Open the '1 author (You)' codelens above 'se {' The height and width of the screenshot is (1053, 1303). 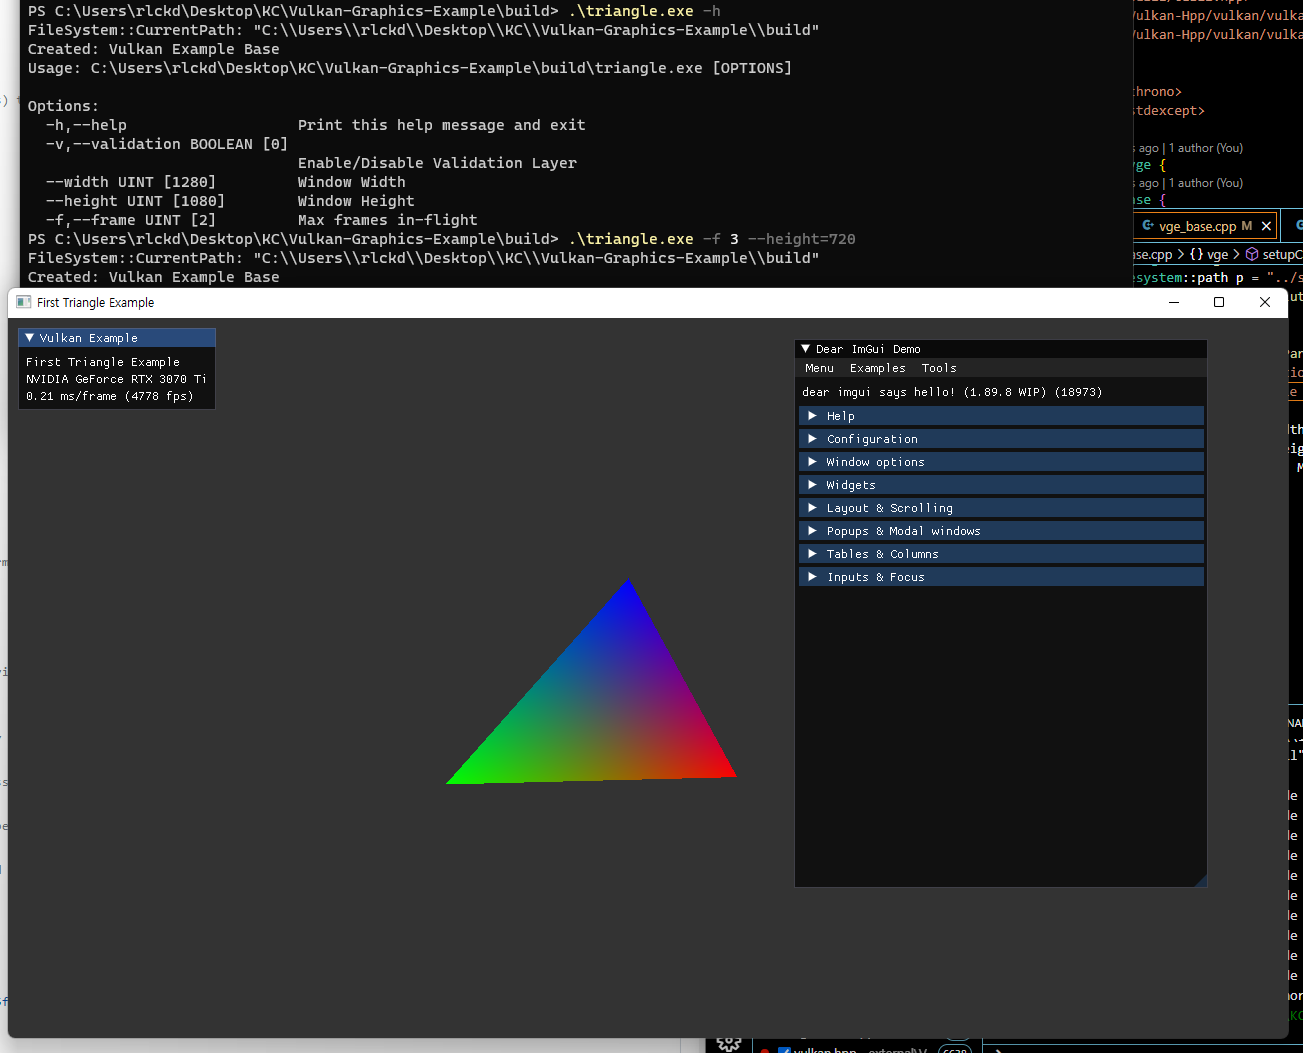click(1206, 183)
